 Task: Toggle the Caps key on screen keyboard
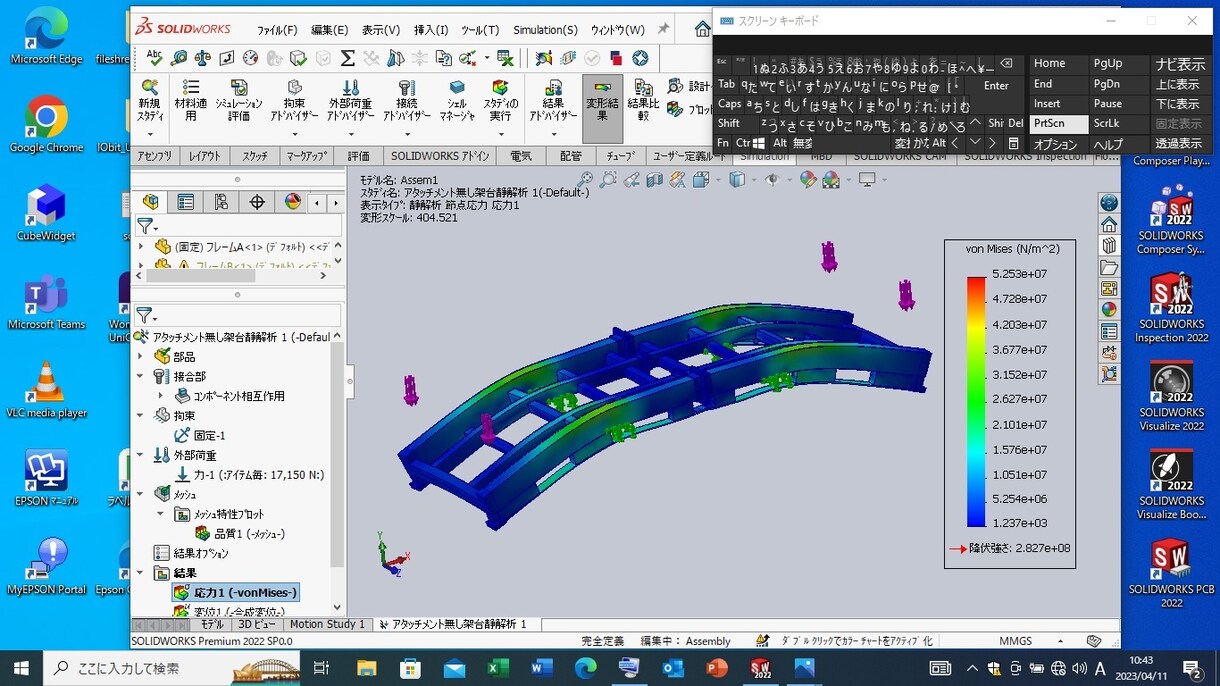point(729,104)
